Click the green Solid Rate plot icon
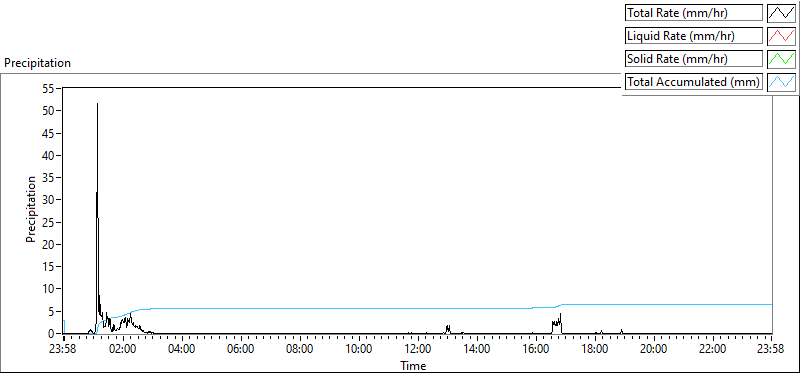This screenshot has height=373, width=800. pyautogui.click(x=782, y=58)
